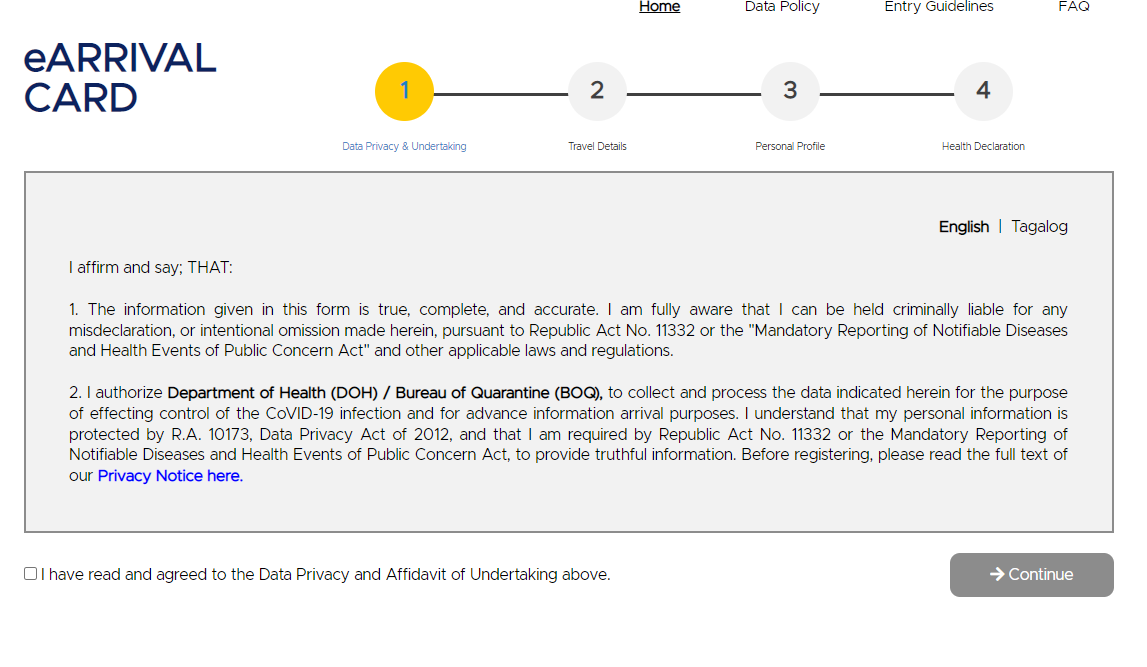
Task: Switch language to English
Action: [963, 227]
